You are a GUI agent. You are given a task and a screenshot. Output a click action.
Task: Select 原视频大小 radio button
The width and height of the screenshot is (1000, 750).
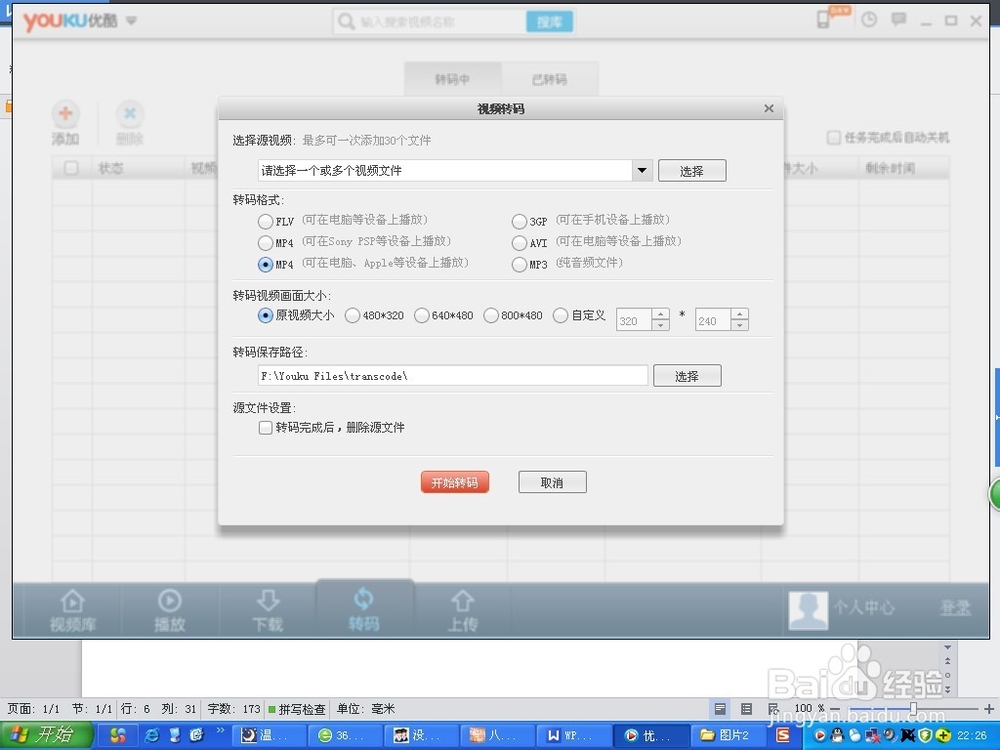[x=265, y=316]
